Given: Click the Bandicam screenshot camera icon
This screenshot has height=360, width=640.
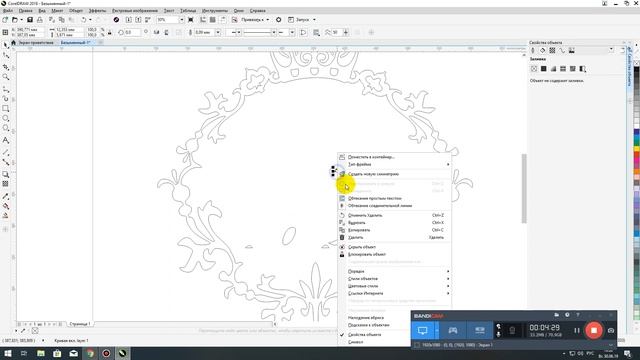Looking at the screenshot, I should [611, 330].
